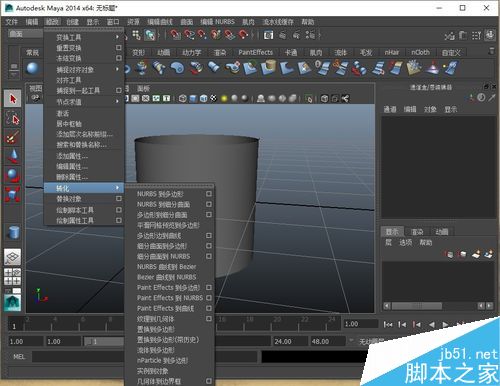Screen dimensions: 500x386
Task: Select the nCloth shelf tab
Action: [x=420, y=52]
